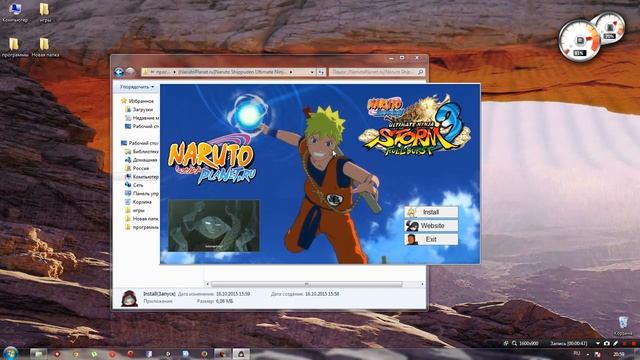Click the magnifier icon in the search box

pyautogui.click(x=420, y=72)
